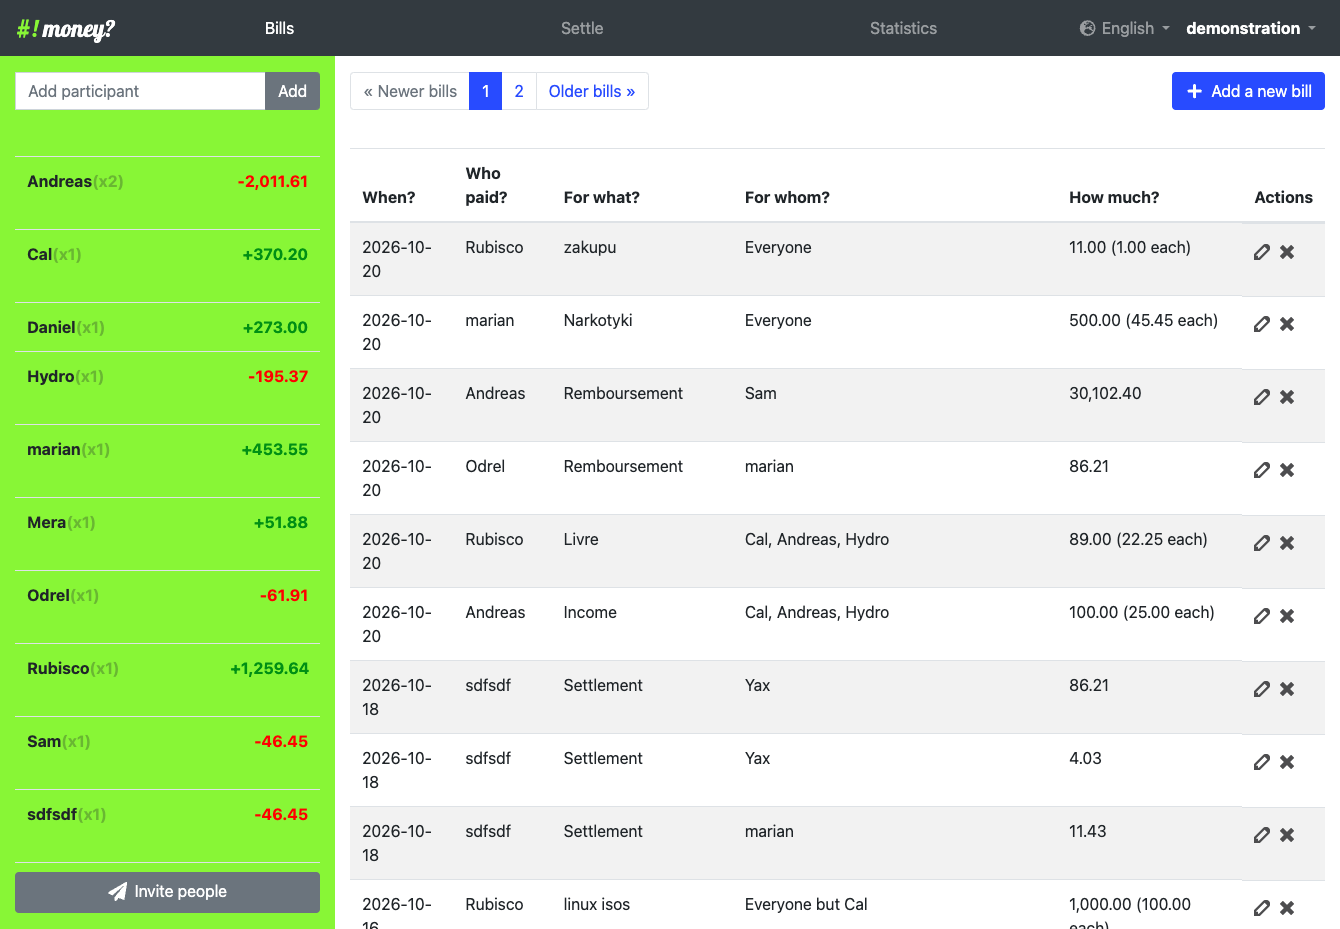Edit the Income bill
1340x929 pixels.
1262,616
